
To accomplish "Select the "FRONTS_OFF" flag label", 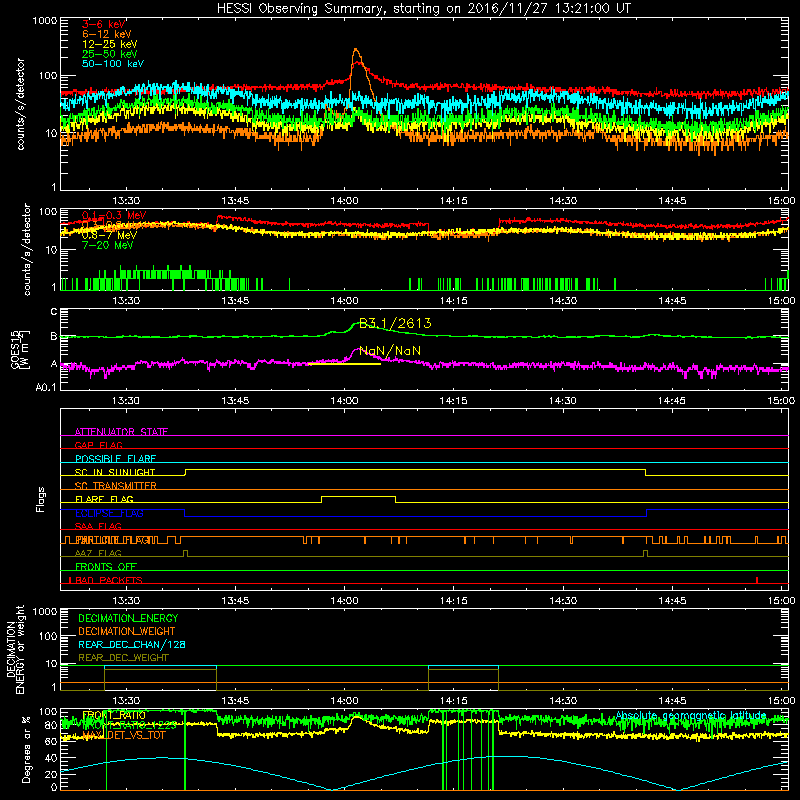I will pyautogui.click(x=106, y=566).
